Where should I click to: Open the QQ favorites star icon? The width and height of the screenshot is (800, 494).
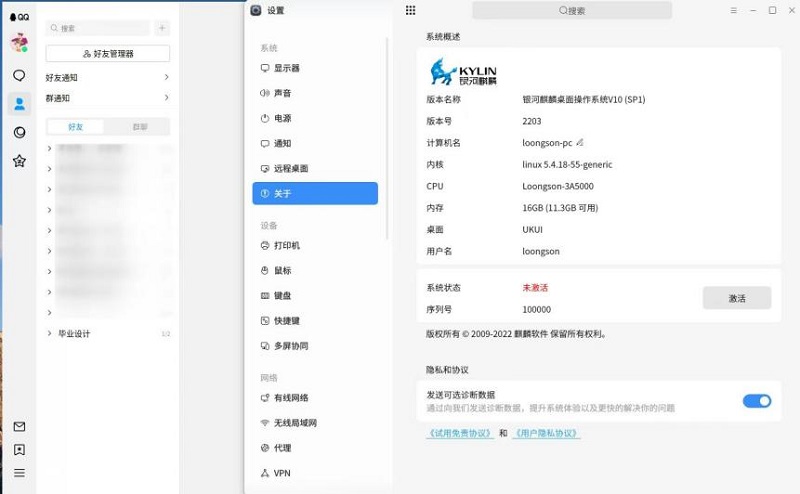click(19, 161)
